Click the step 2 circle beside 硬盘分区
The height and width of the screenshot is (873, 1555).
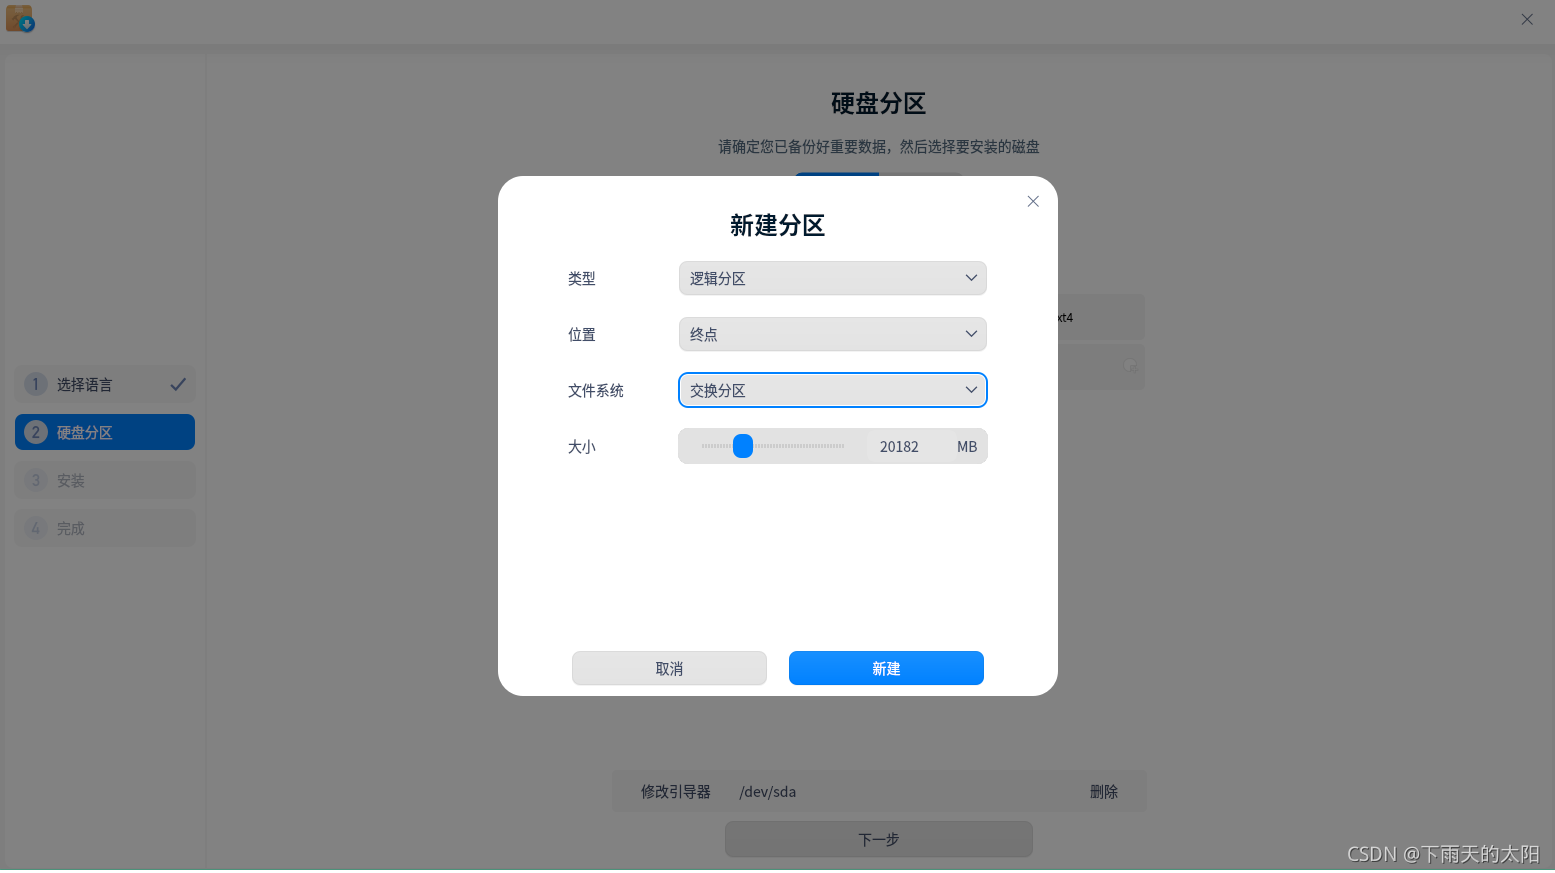tap(35, 431)
